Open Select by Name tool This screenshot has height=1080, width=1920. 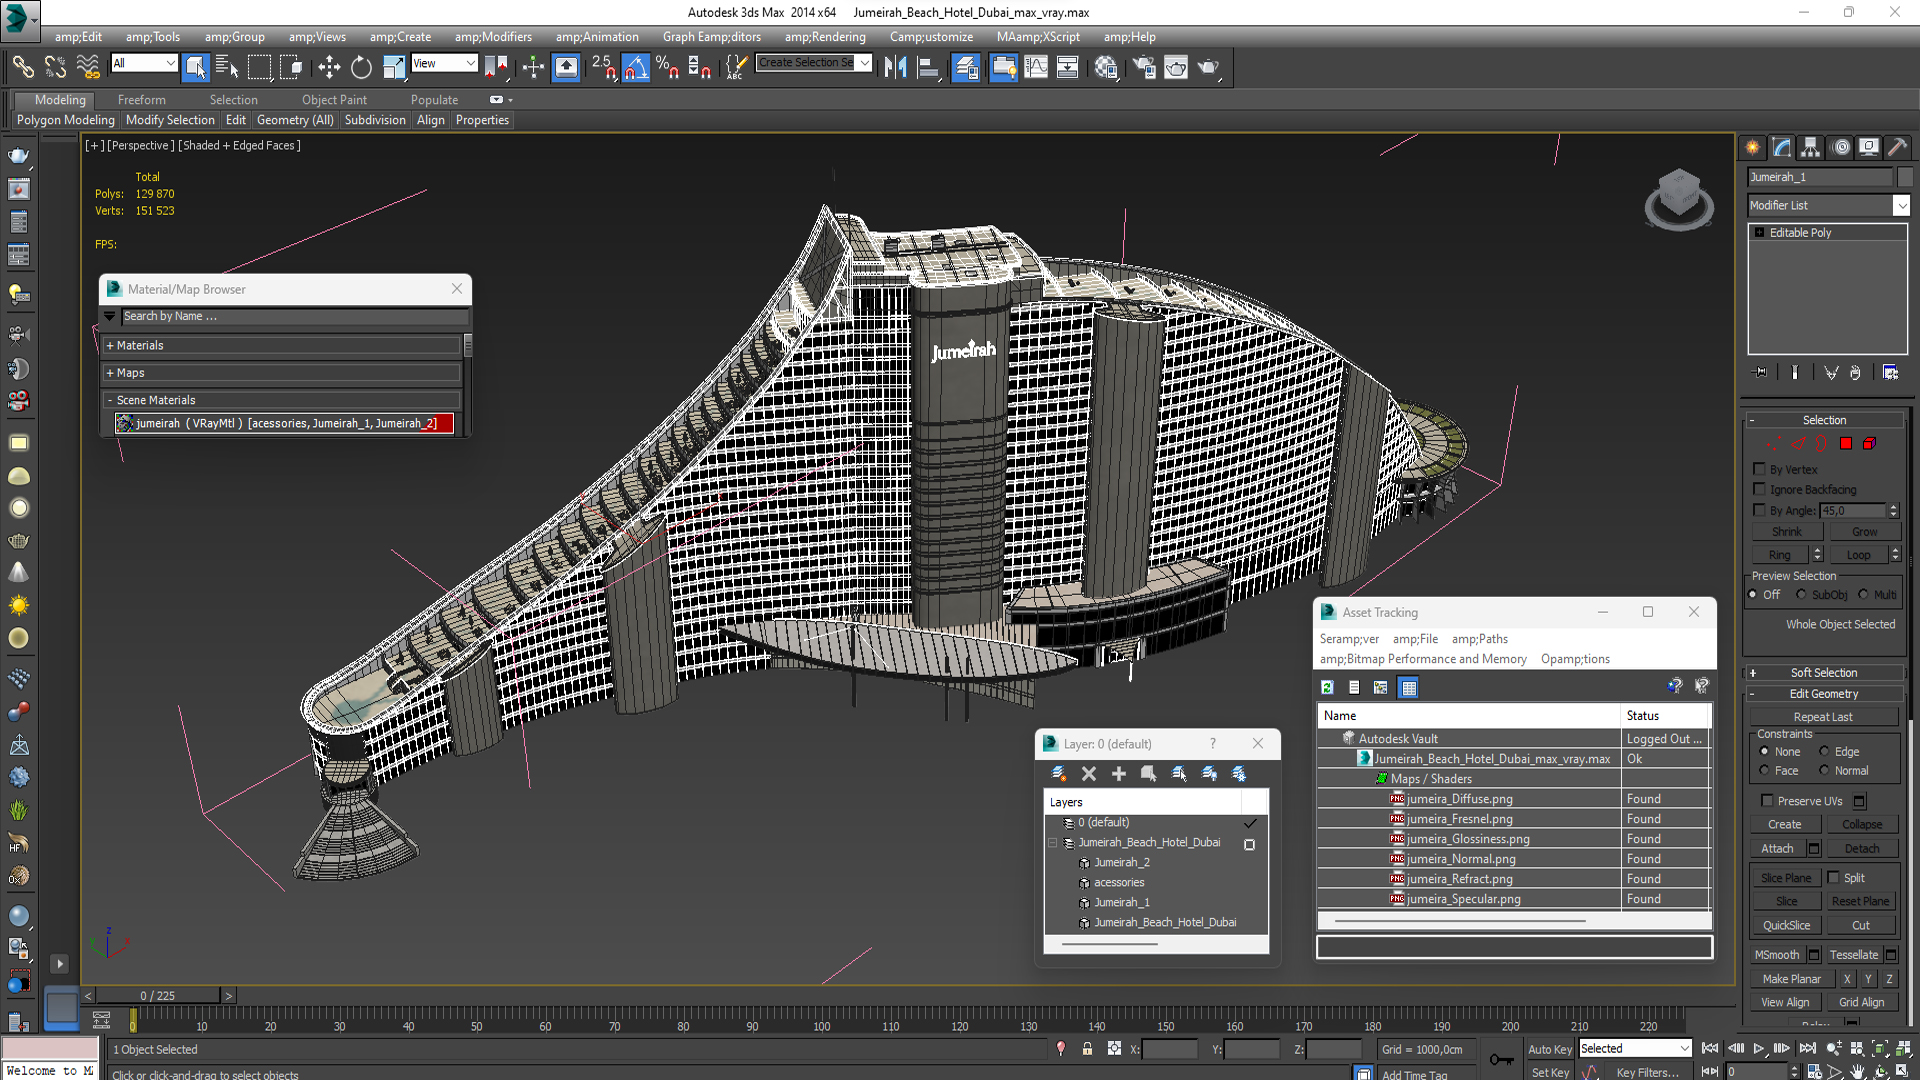click(227, 67)
